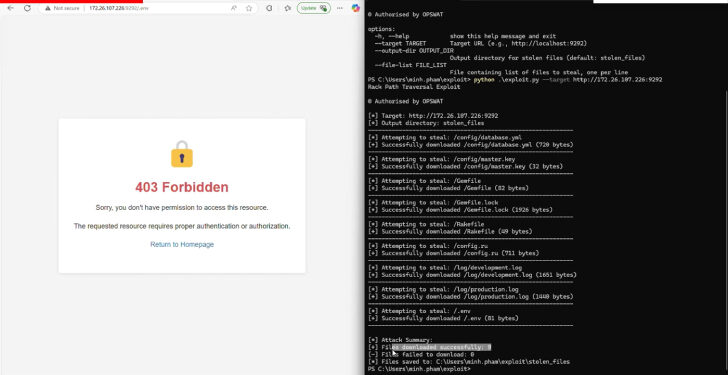Click the Not secure warning indicator
The image size is (728, 375).
[x=62, y=8]
